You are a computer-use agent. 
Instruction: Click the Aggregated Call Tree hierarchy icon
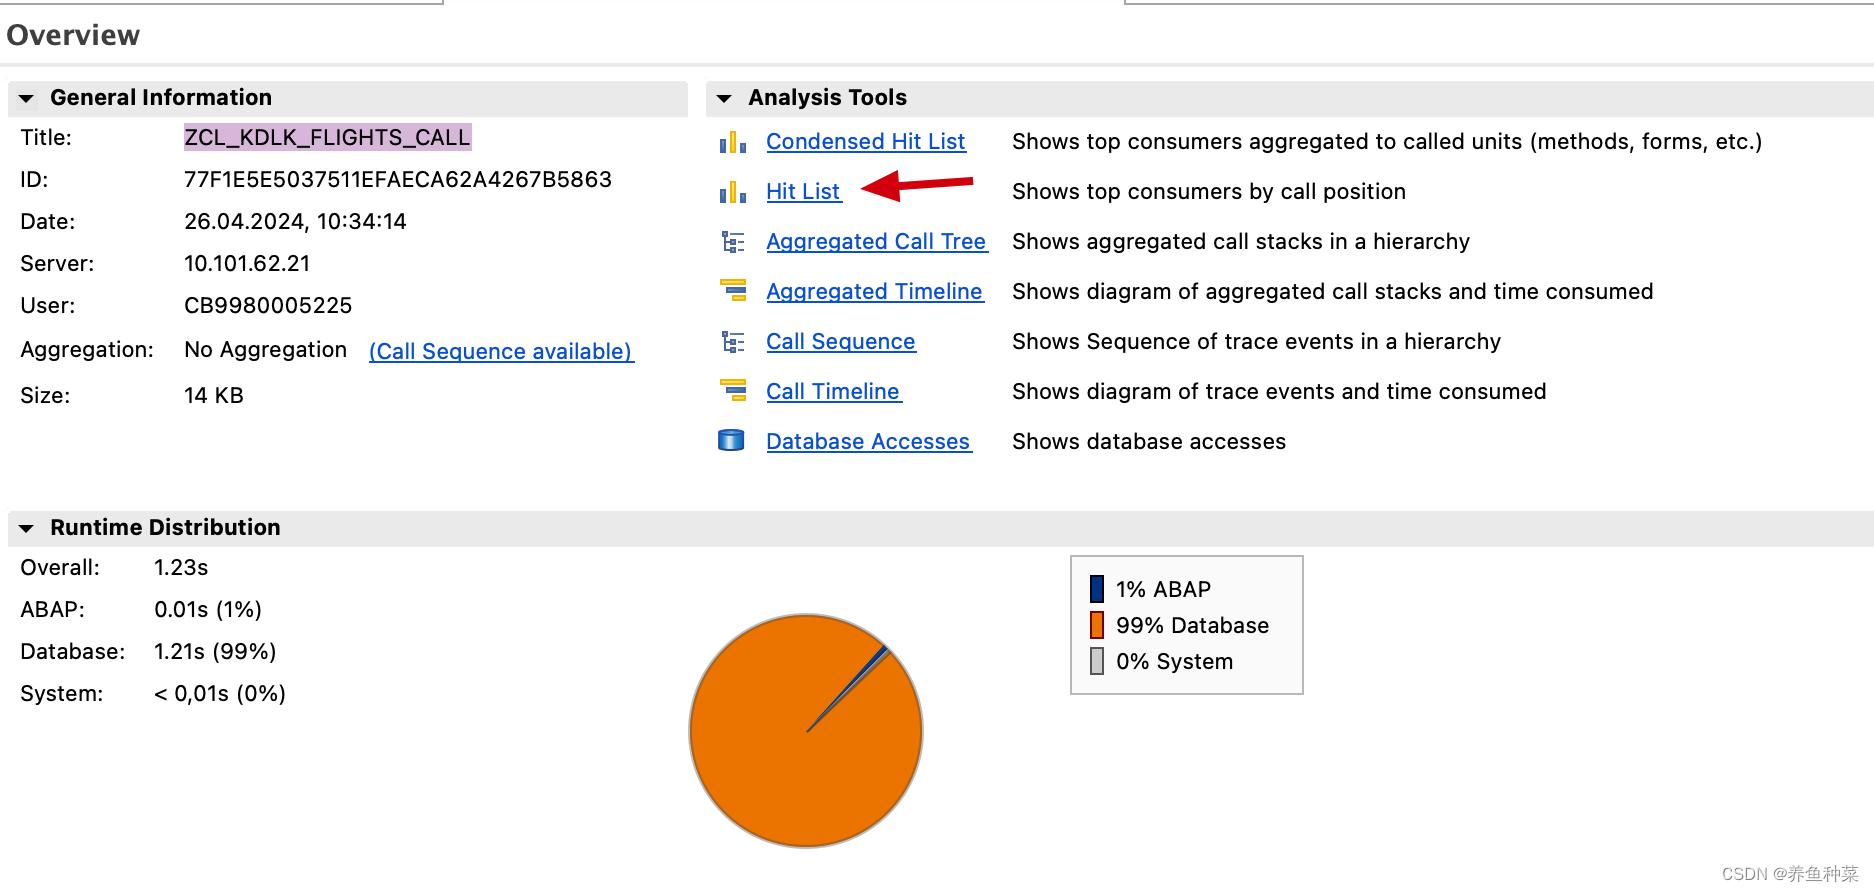pos(733,242)
